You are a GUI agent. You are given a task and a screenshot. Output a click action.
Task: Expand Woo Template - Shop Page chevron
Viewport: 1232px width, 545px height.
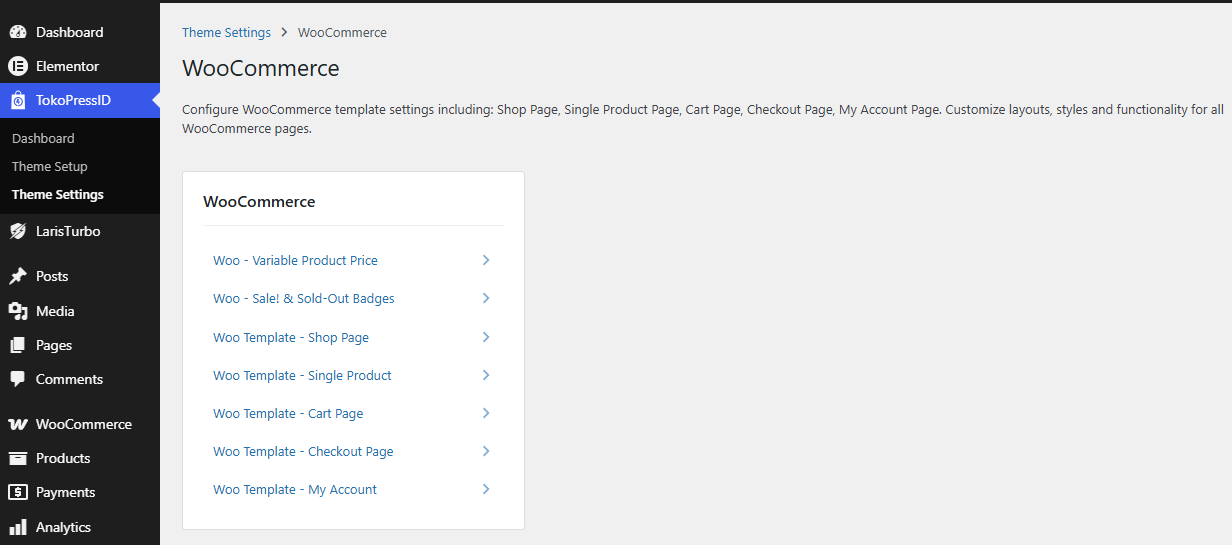(486, 337)
